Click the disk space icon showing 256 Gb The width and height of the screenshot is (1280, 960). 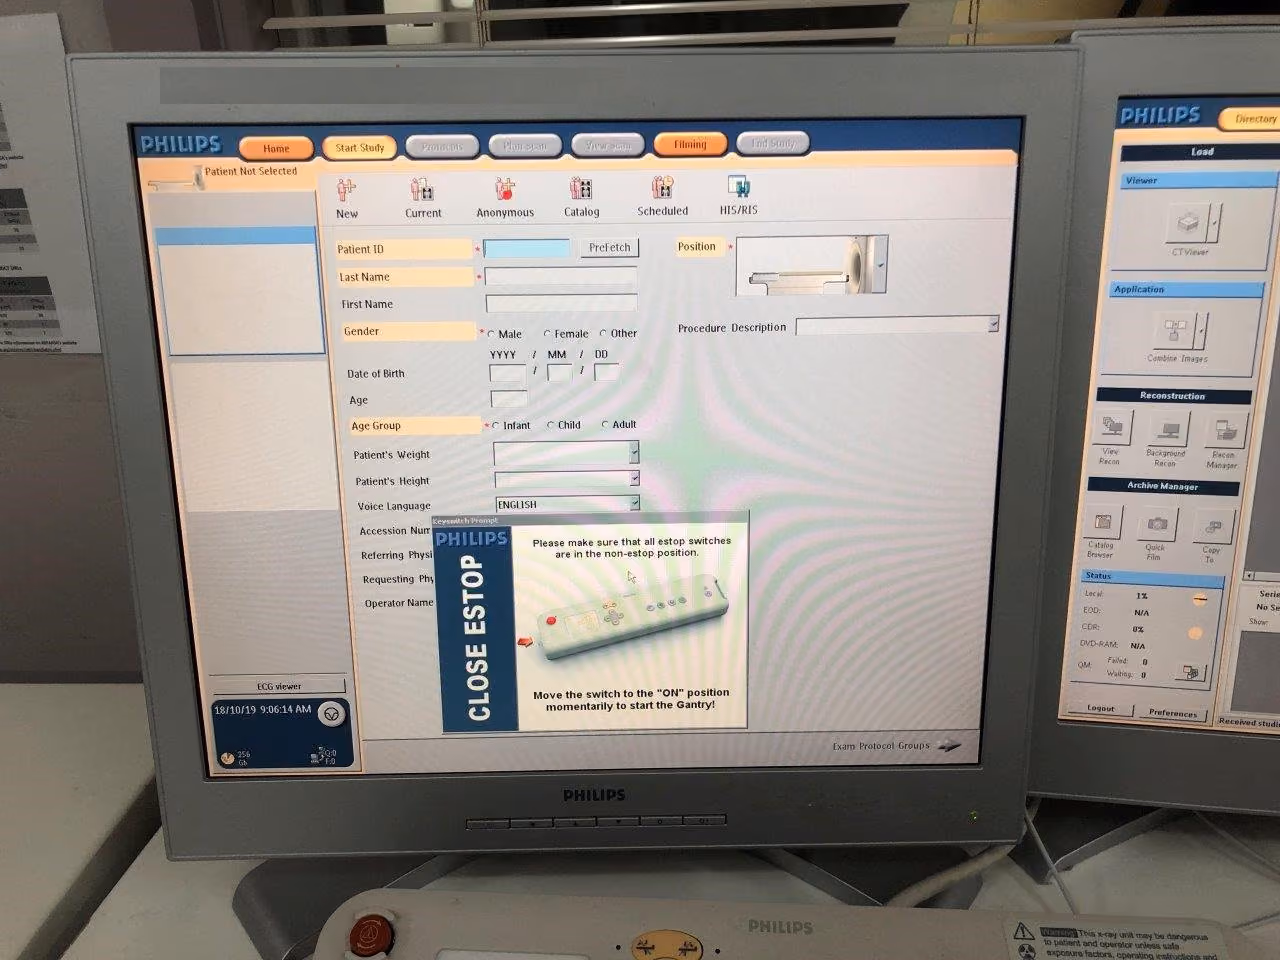pos(227,758)
